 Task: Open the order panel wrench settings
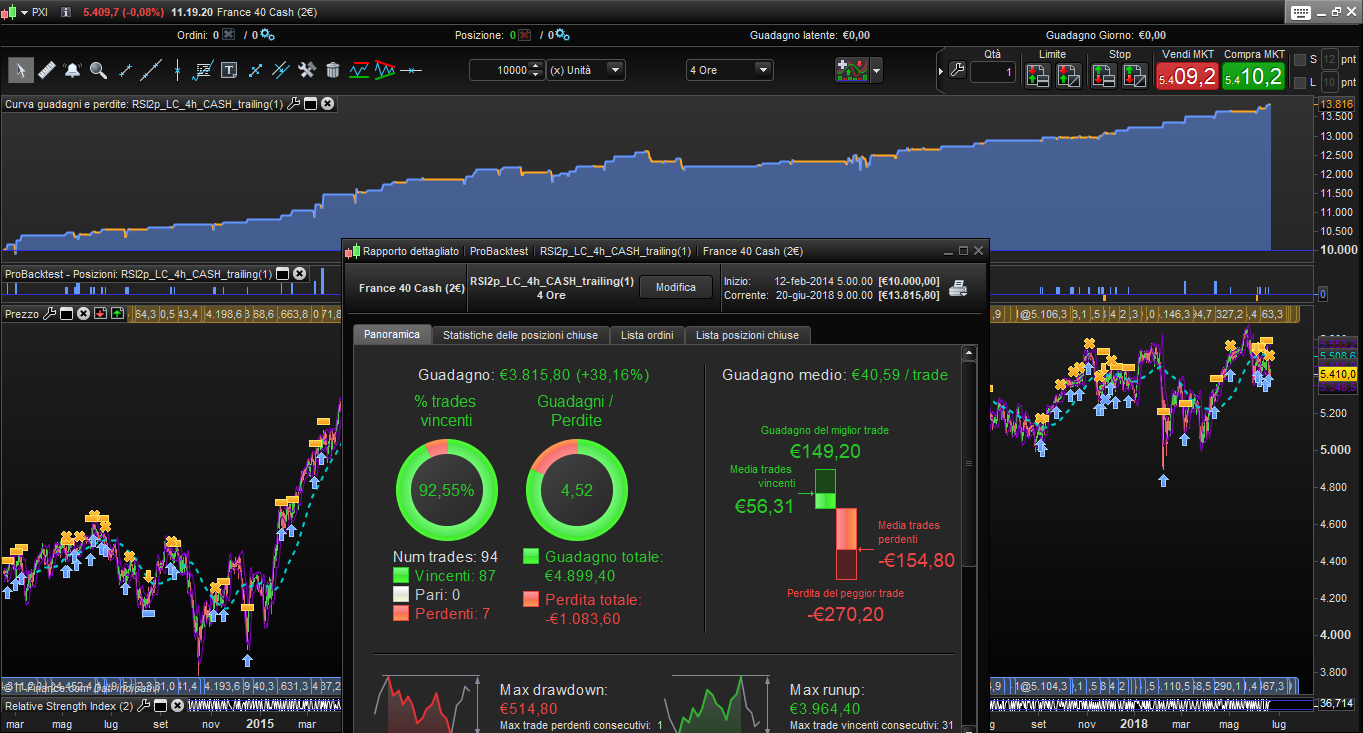[x=957, y=71]
